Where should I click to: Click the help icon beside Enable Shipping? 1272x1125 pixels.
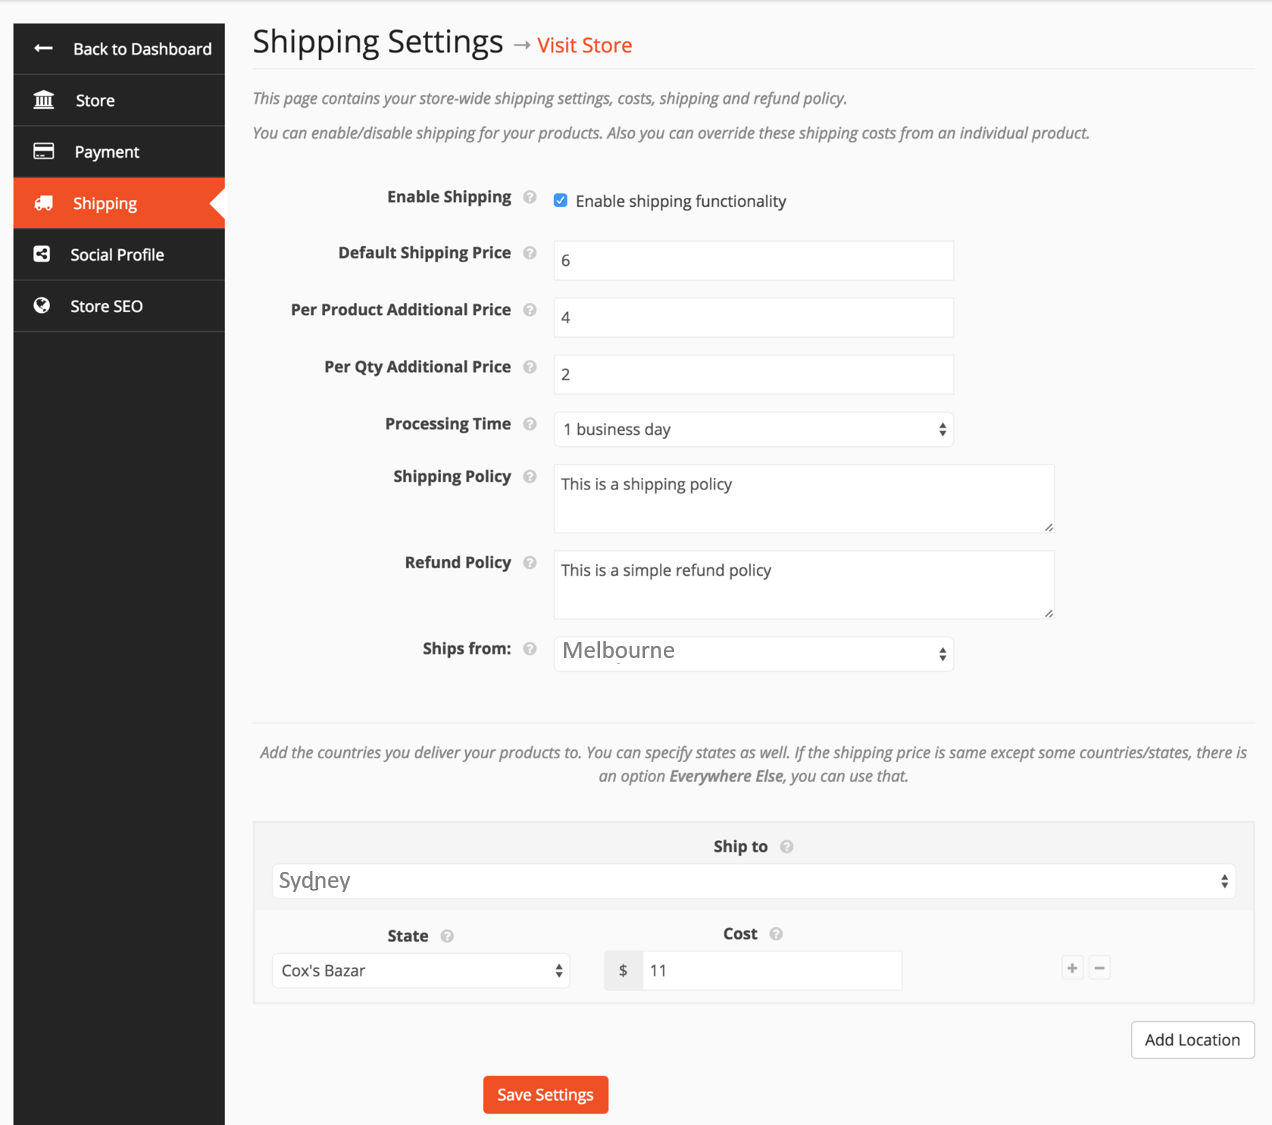529,197
